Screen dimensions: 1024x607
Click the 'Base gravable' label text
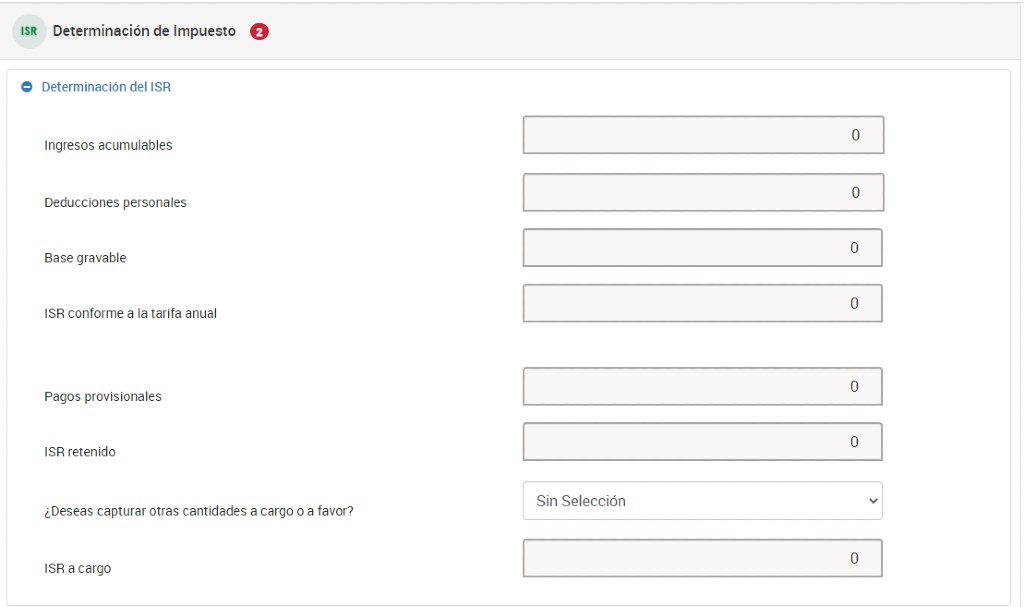point(85,258)
